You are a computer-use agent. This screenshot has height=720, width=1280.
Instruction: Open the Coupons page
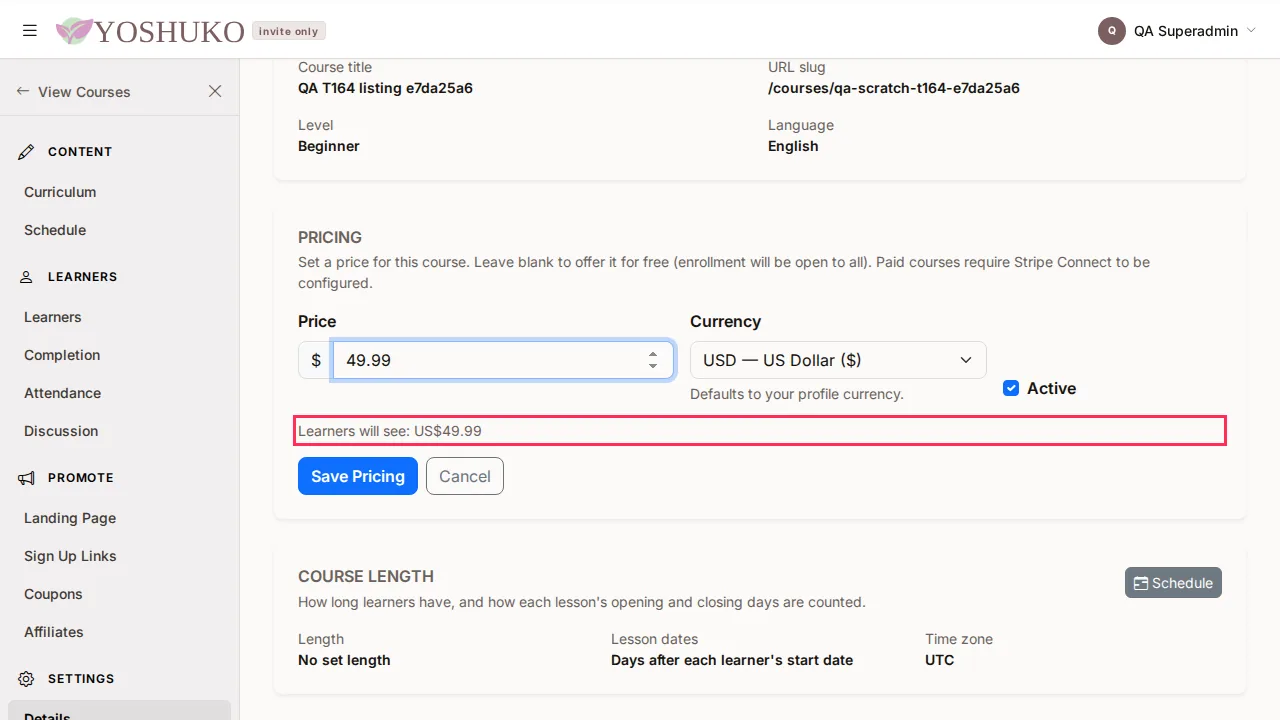point(53,594)
